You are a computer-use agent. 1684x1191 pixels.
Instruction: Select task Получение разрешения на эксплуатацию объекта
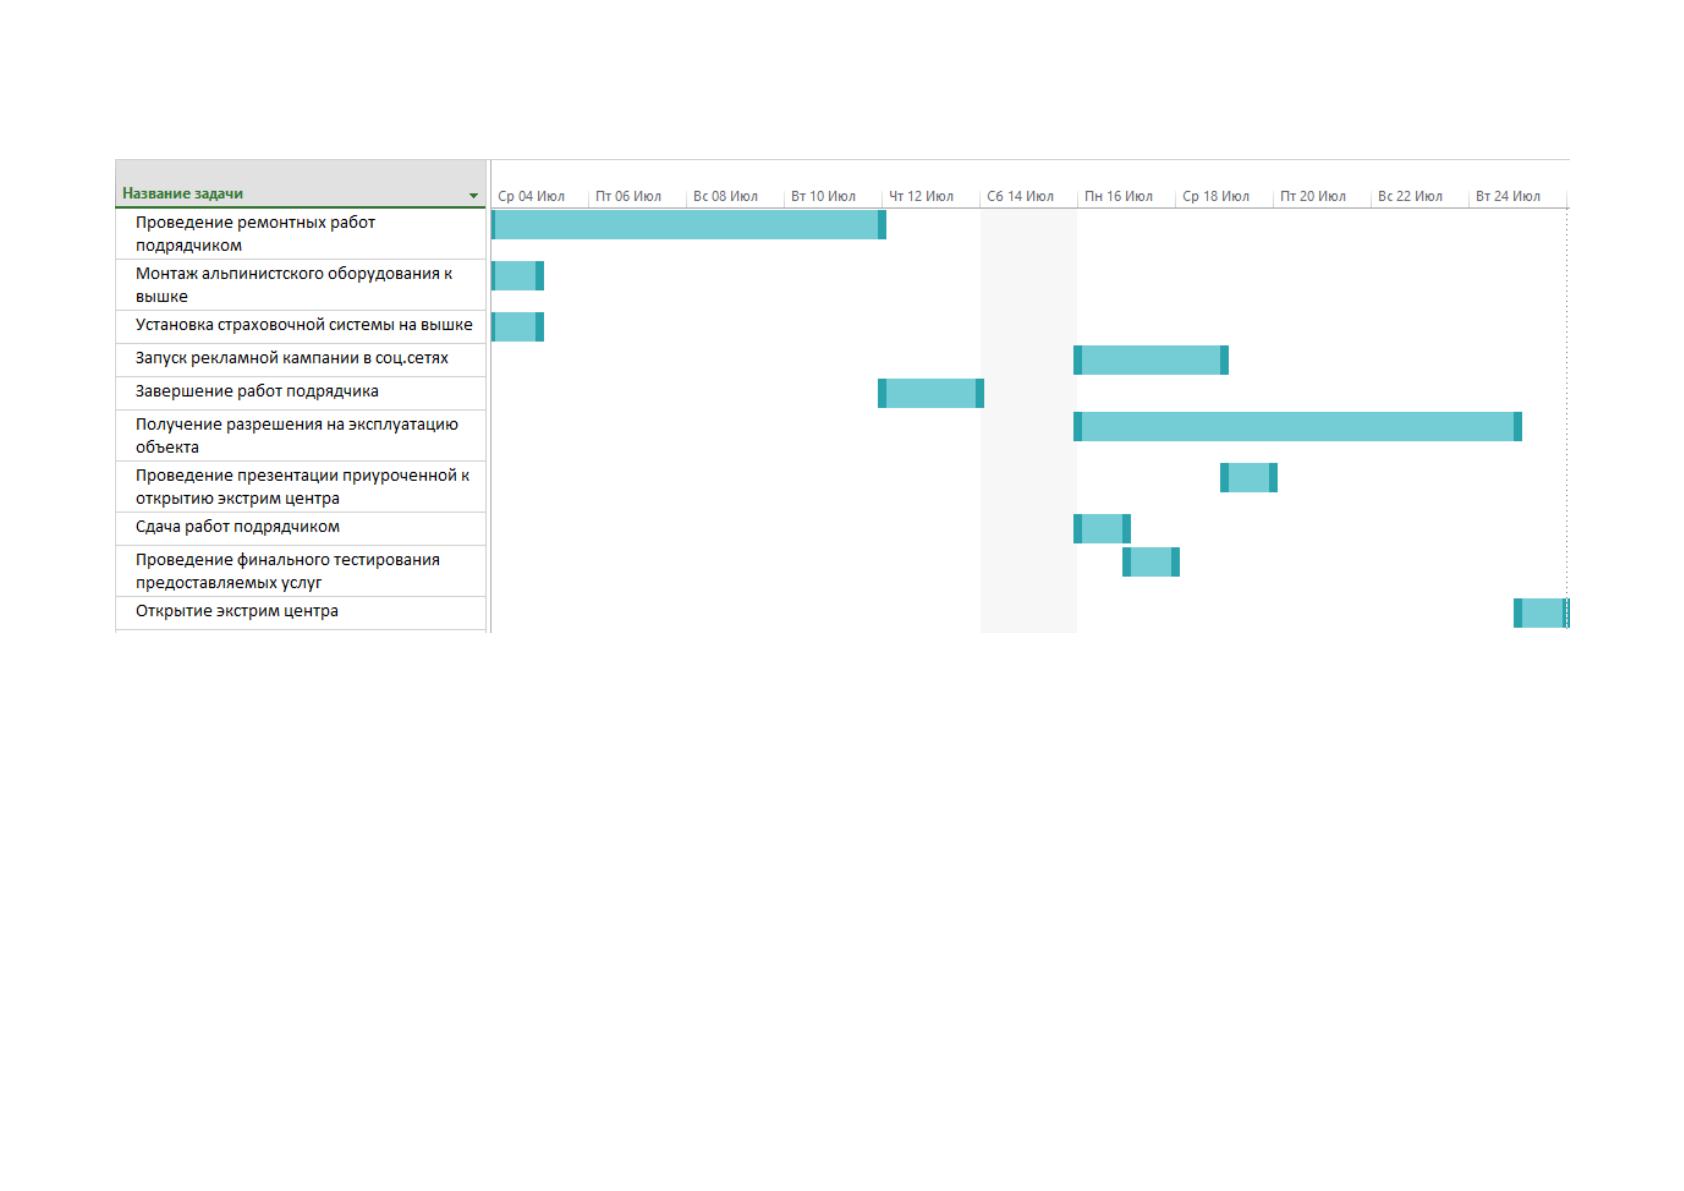301,436
